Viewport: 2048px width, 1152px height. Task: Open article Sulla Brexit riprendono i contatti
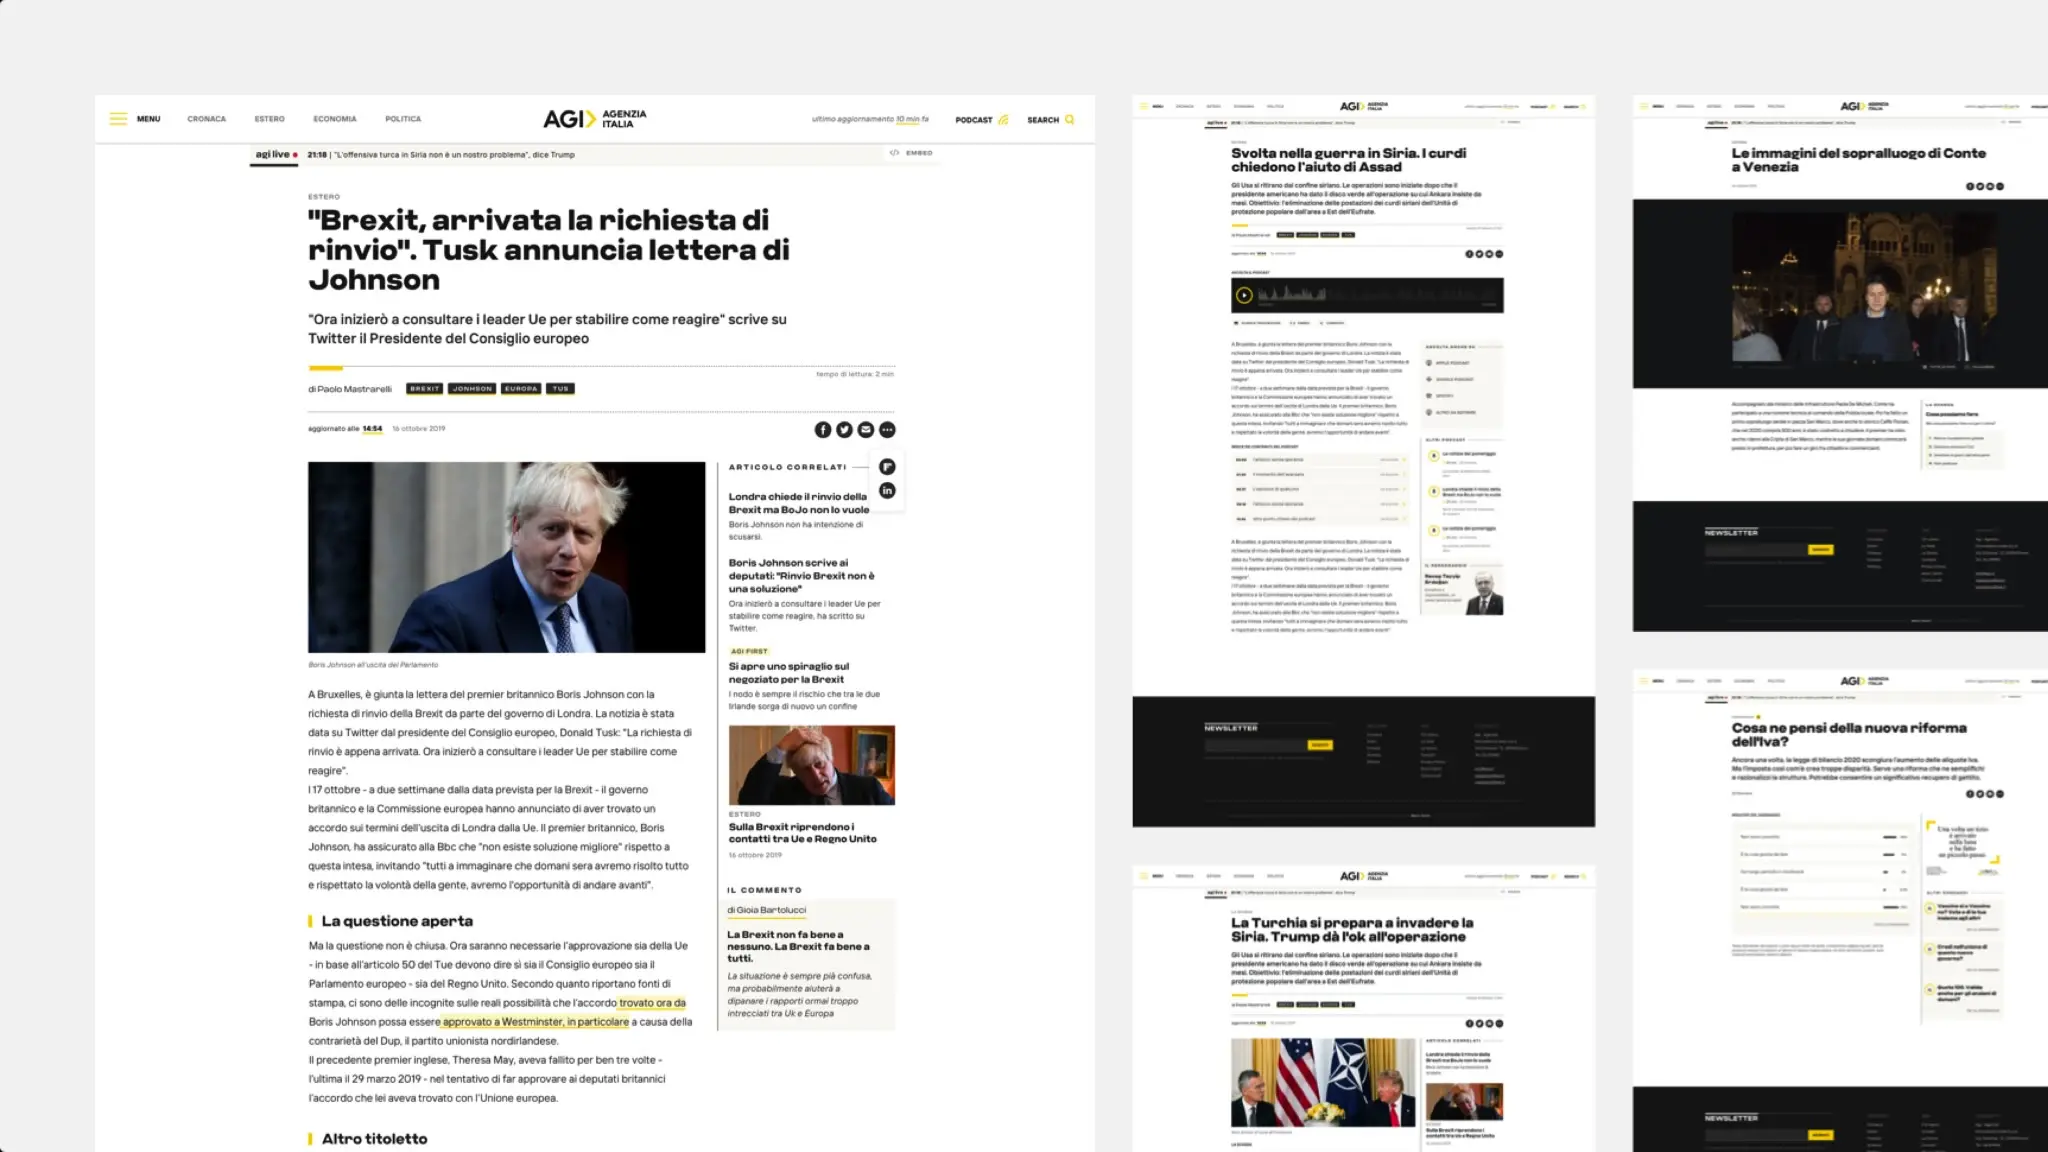tap(803, 833)
